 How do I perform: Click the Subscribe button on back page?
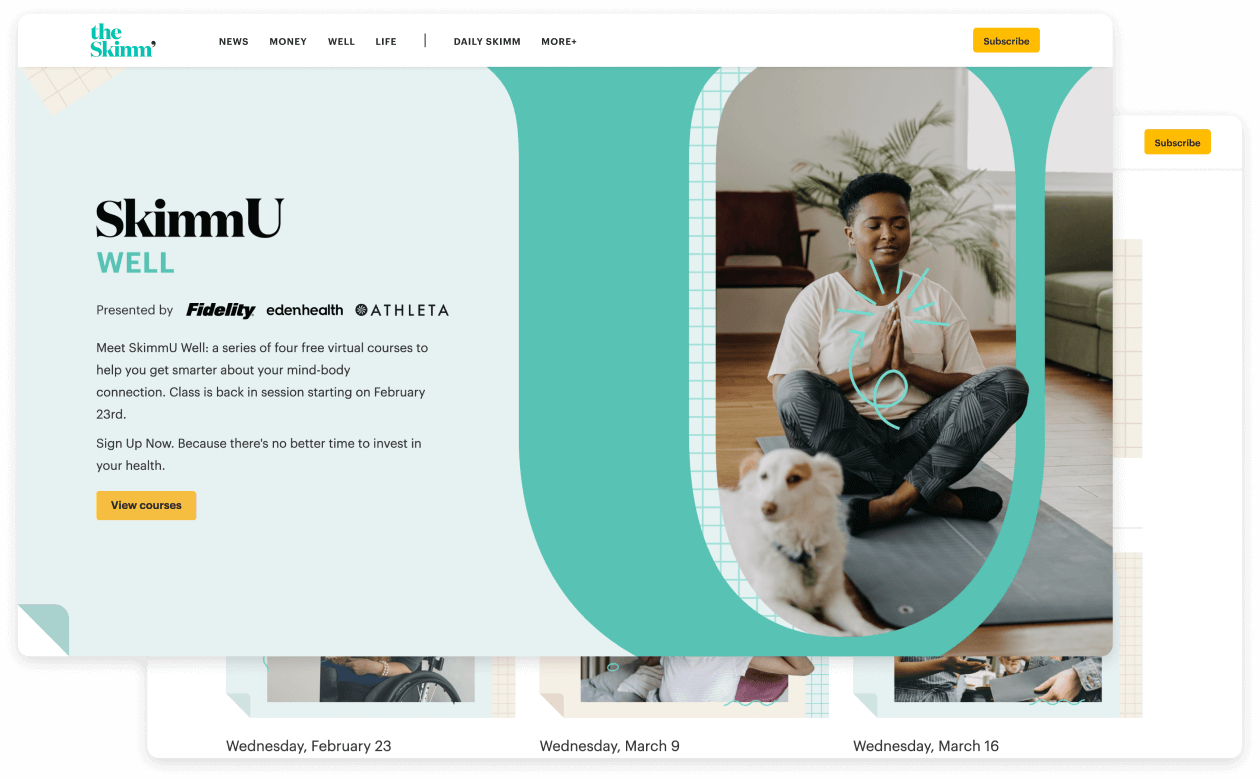click(1177, 142)
